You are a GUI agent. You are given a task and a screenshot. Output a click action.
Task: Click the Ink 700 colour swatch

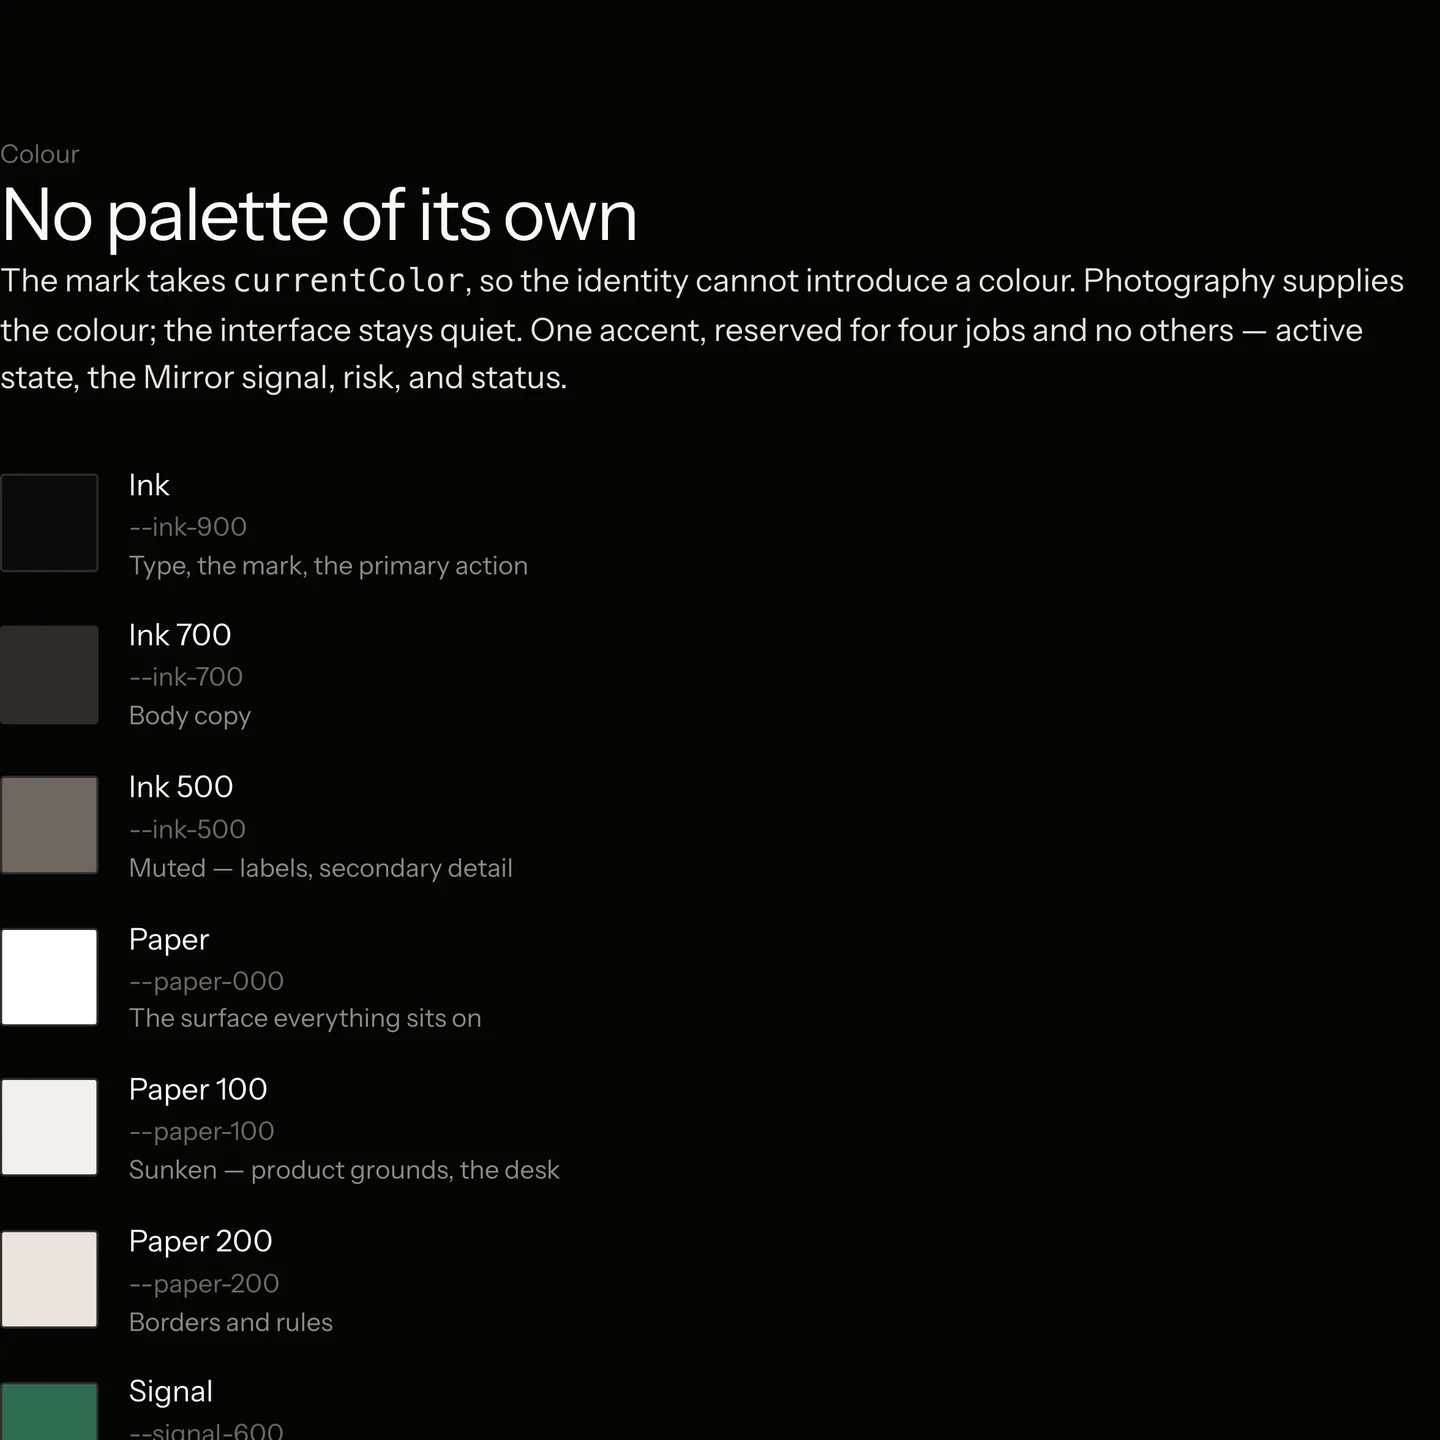pos(49,675)
